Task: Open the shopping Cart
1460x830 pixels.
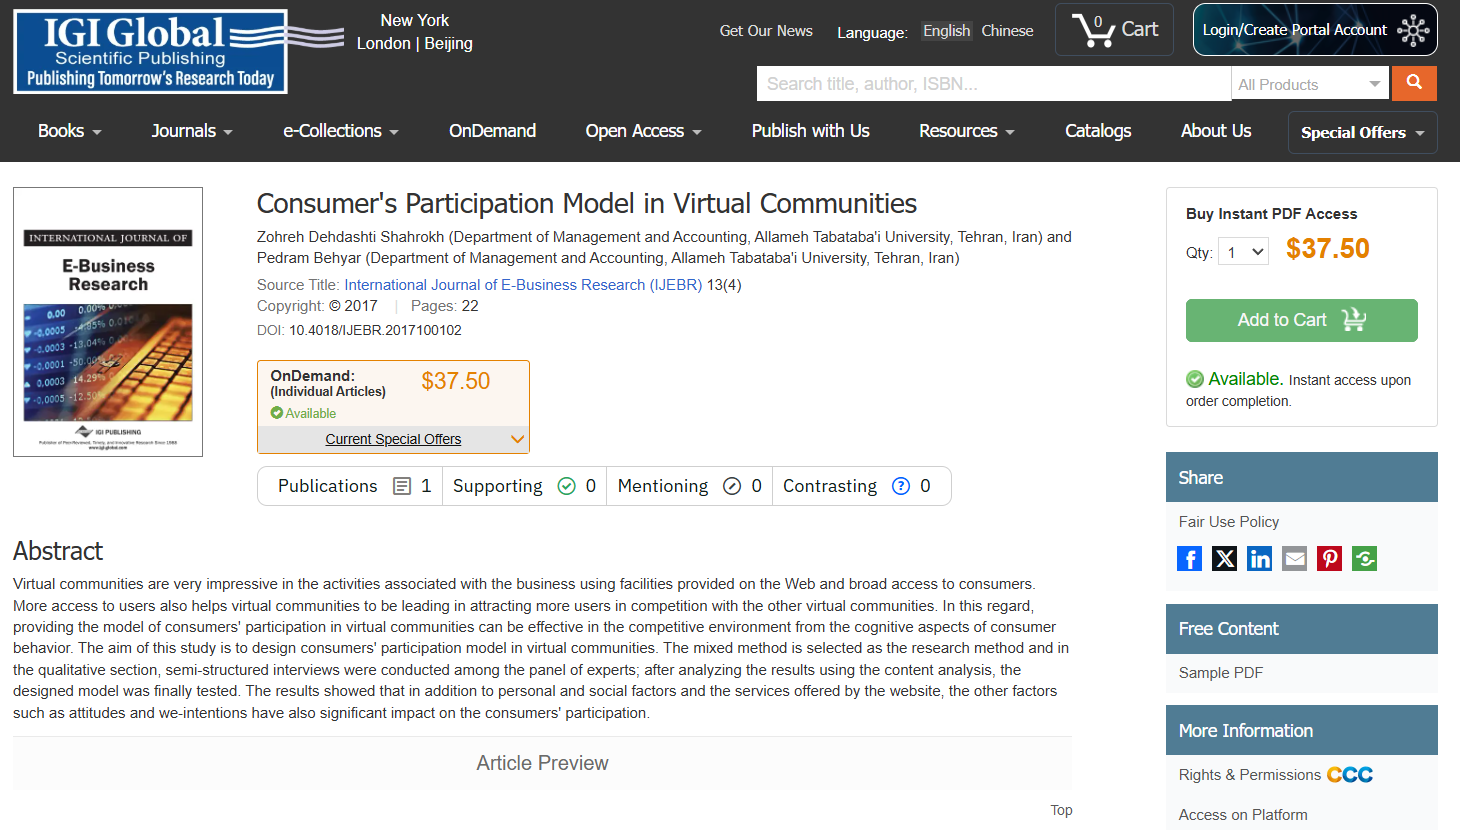Action: pos(1113,29)
